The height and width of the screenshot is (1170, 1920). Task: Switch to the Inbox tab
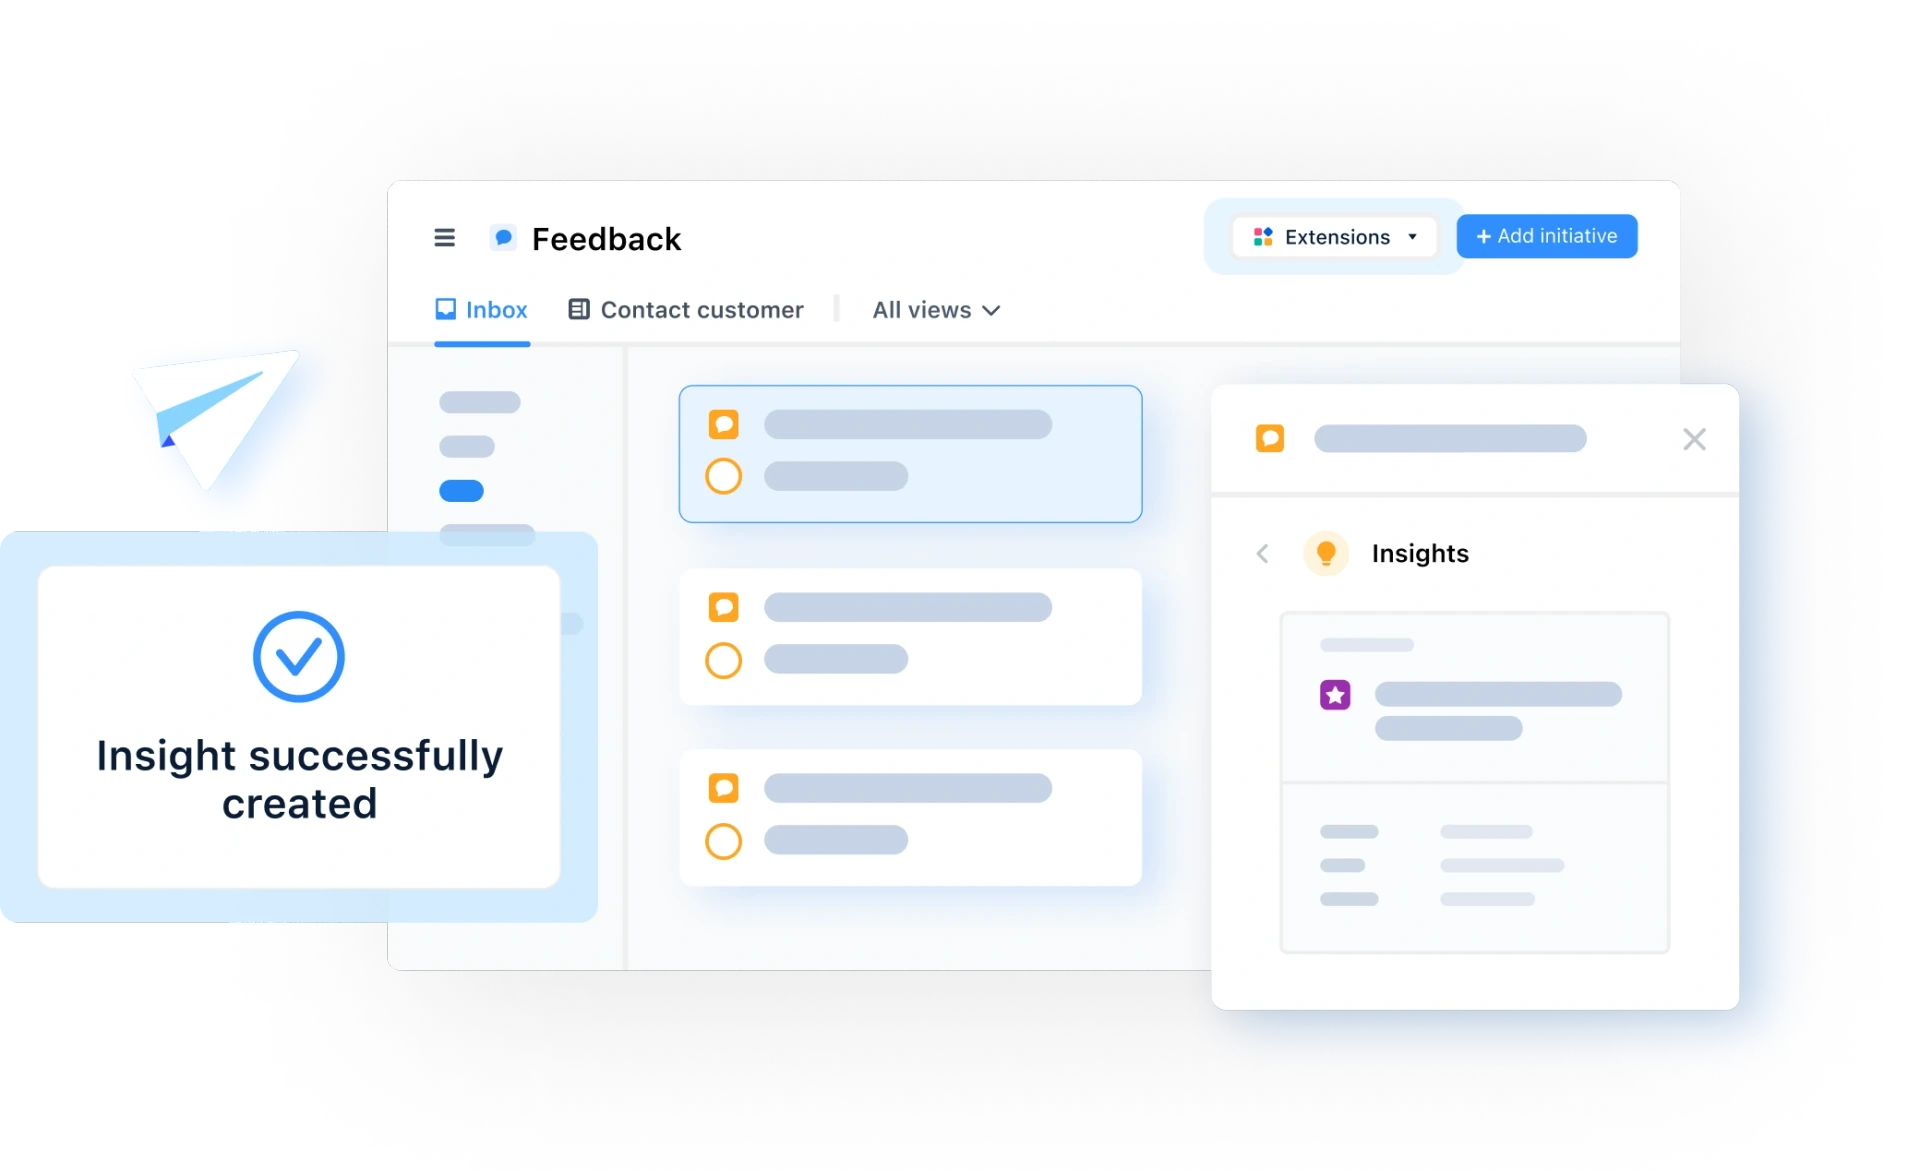coord(481,309)
